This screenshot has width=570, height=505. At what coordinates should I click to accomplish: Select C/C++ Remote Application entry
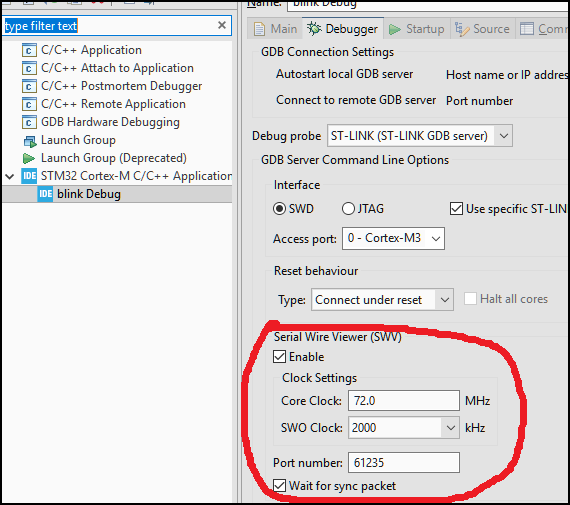(113, 104)
